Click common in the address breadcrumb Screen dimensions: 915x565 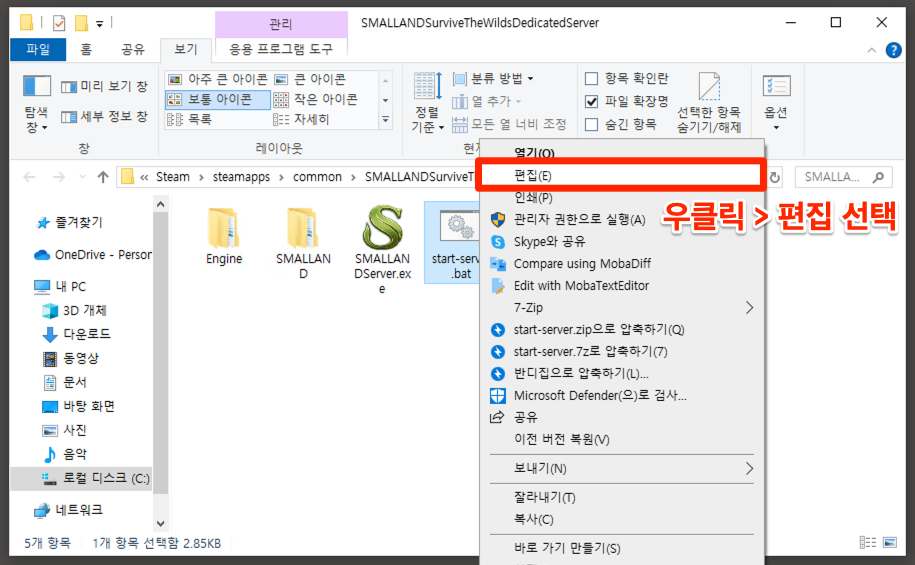point(317,177)
